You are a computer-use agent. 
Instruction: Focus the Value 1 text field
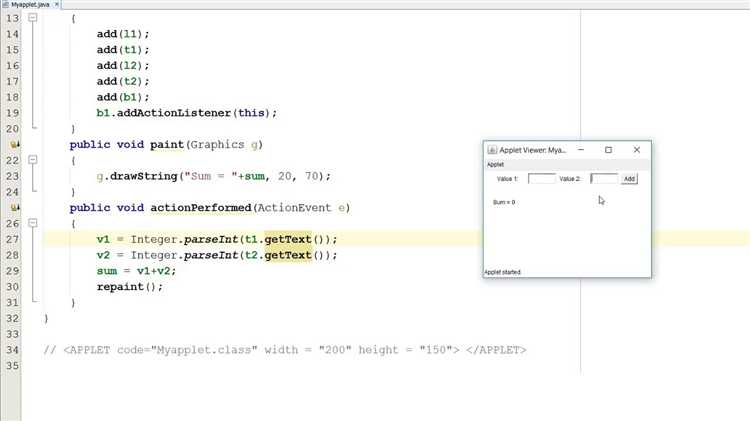541,178
